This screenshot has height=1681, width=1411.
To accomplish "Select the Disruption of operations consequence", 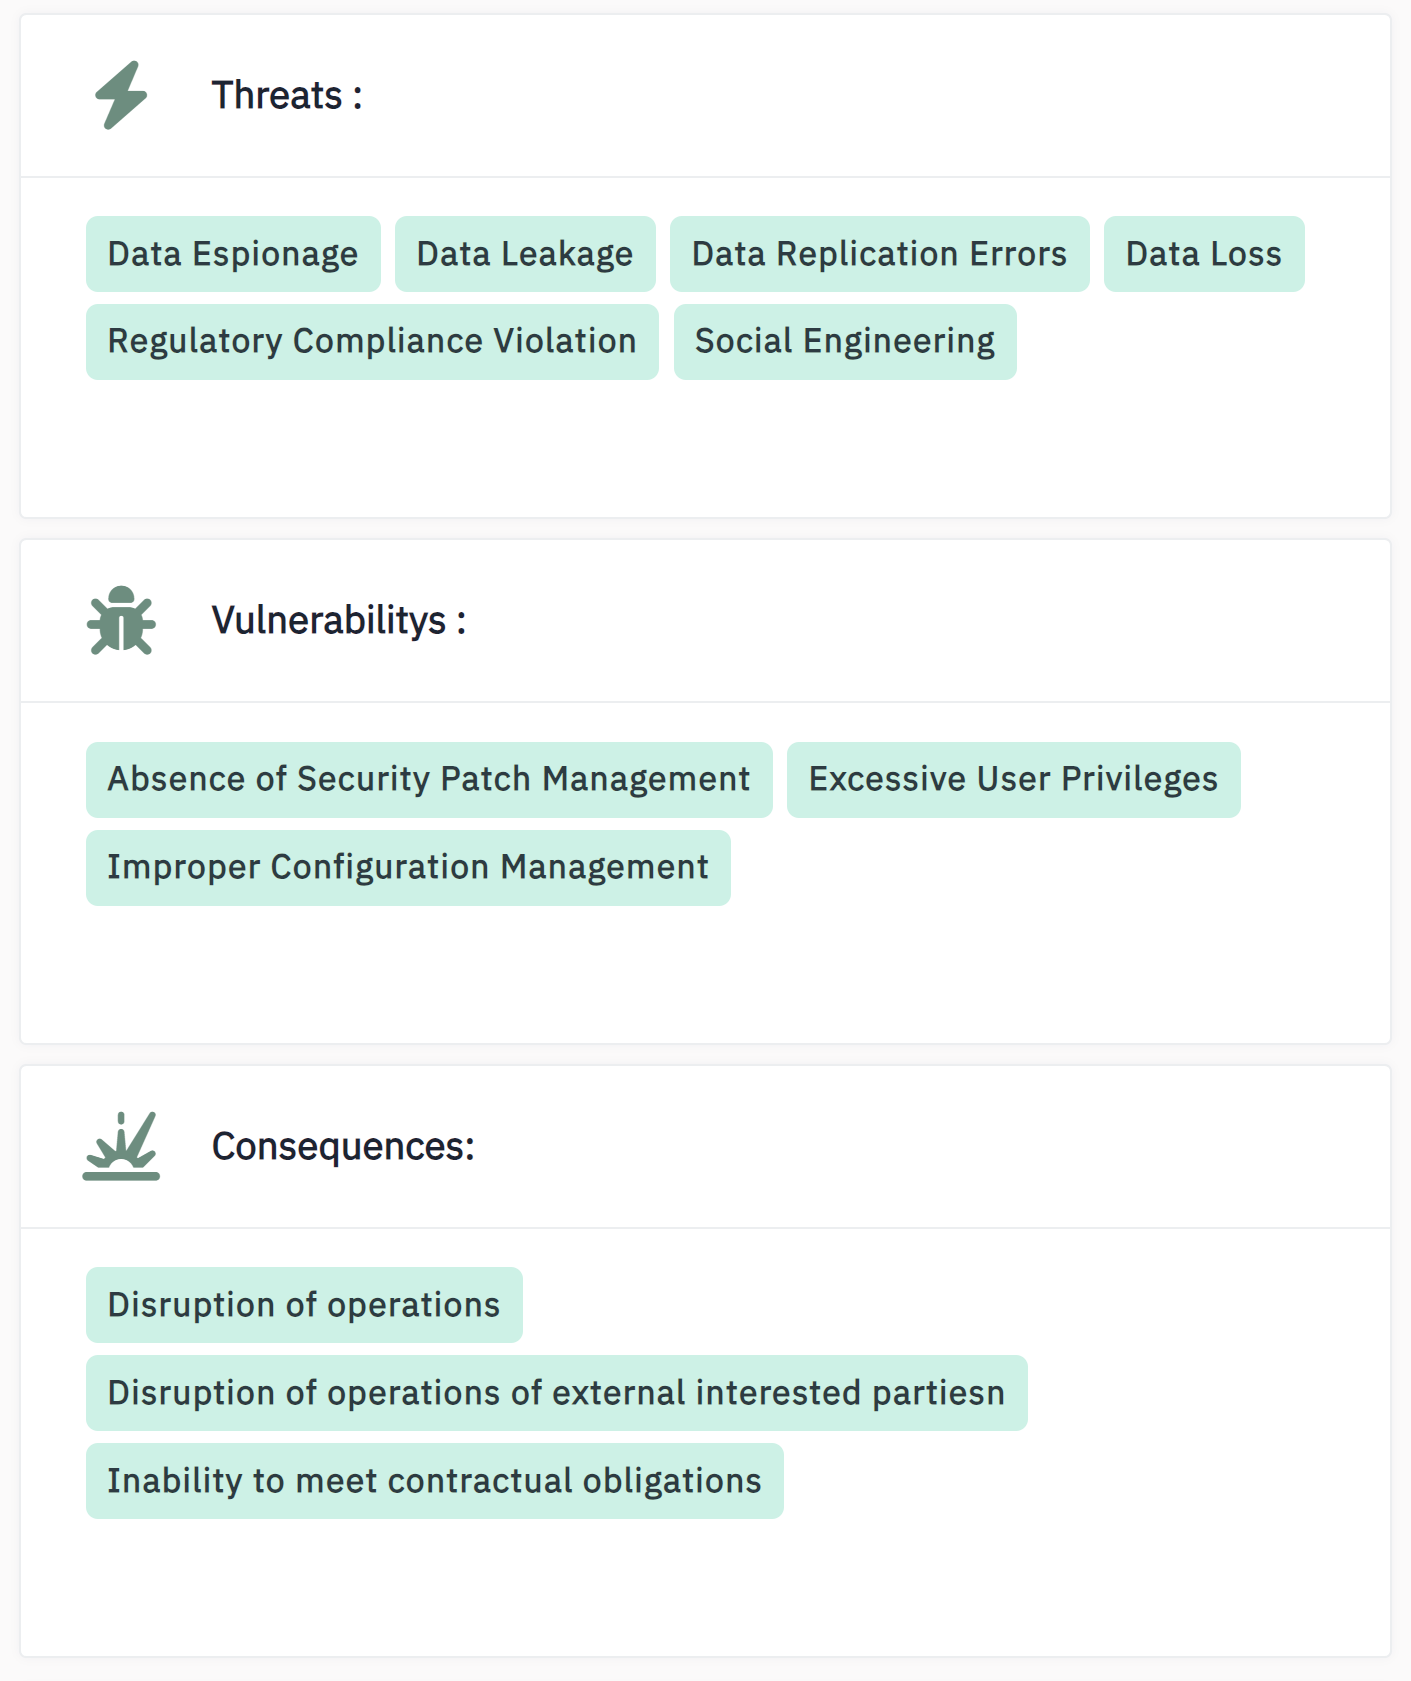I will 303,1304.
